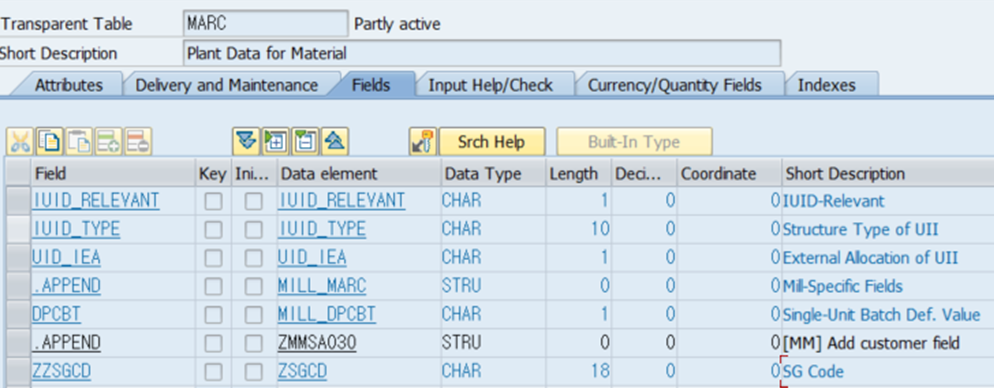The width and height of the screenshot is (994, 388).
Task: Select row via selector beside IUID_RELEVANT
Action: (18, 202)
